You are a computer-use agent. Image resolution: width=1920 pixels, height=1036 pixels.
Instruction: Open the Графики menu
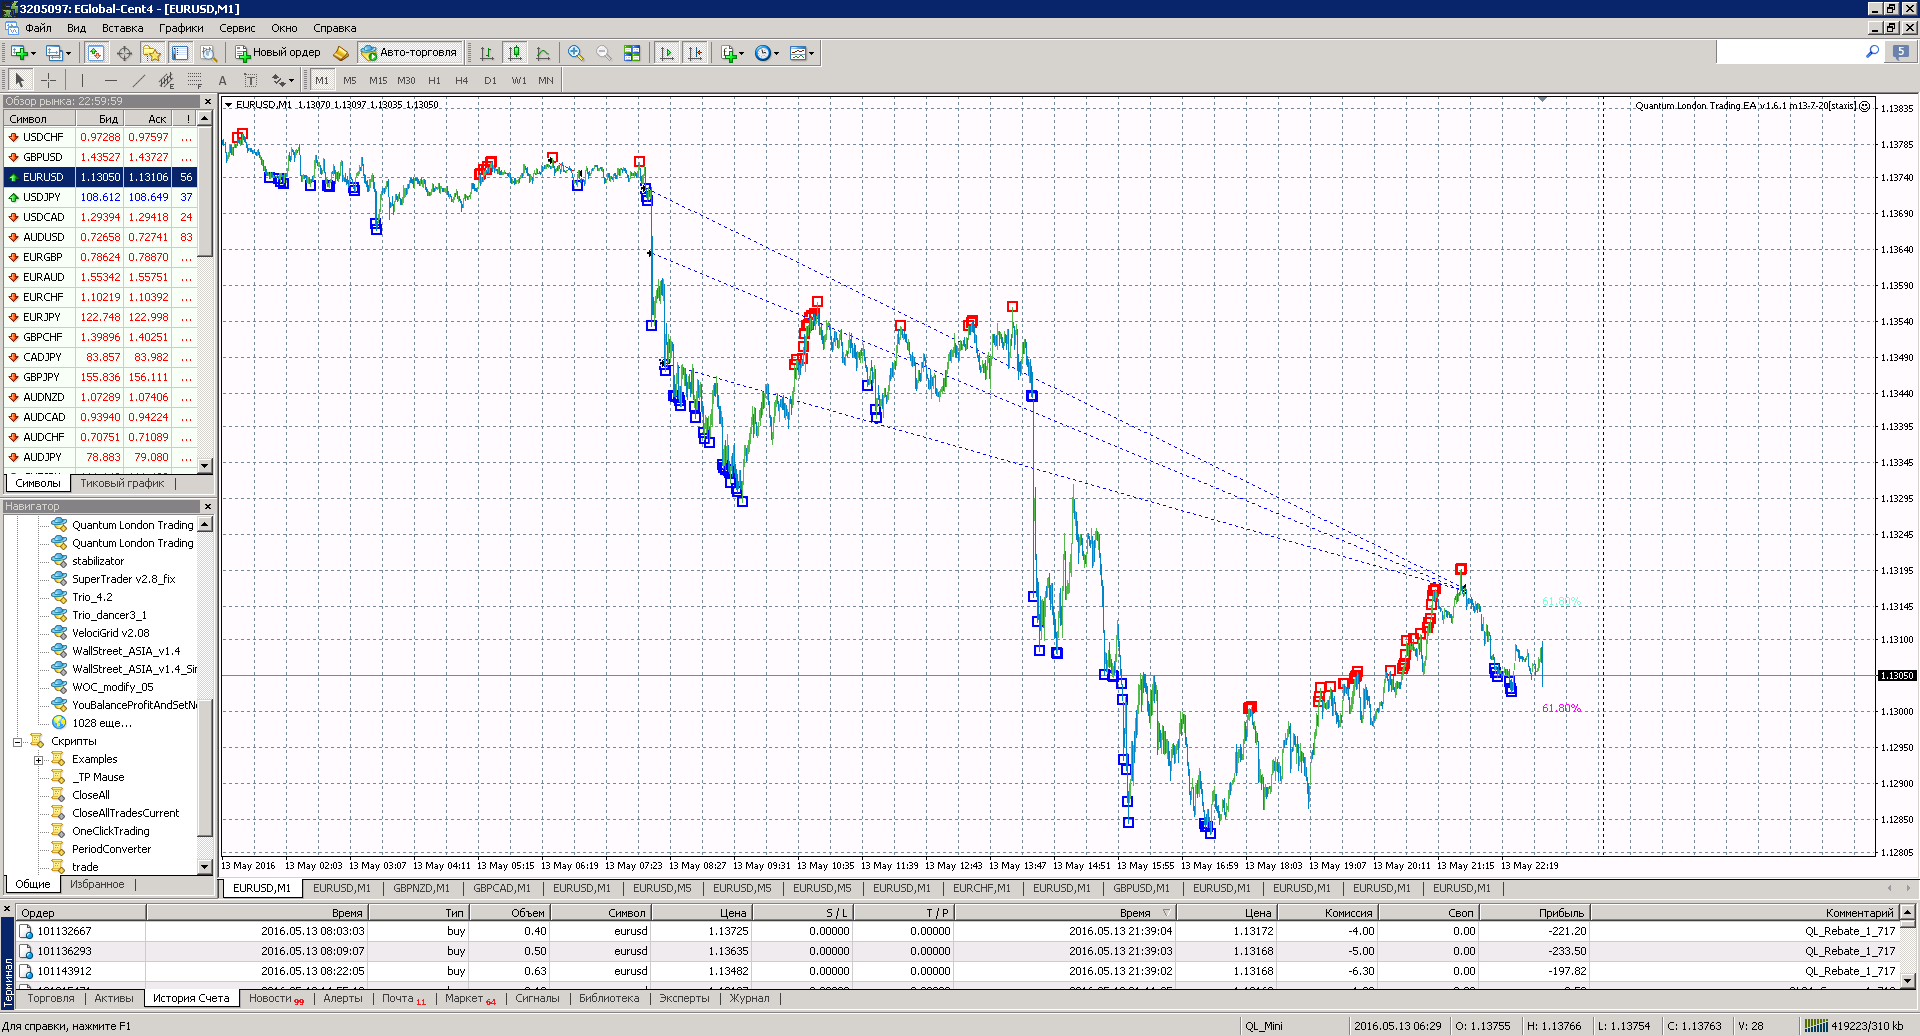(181, 28)
